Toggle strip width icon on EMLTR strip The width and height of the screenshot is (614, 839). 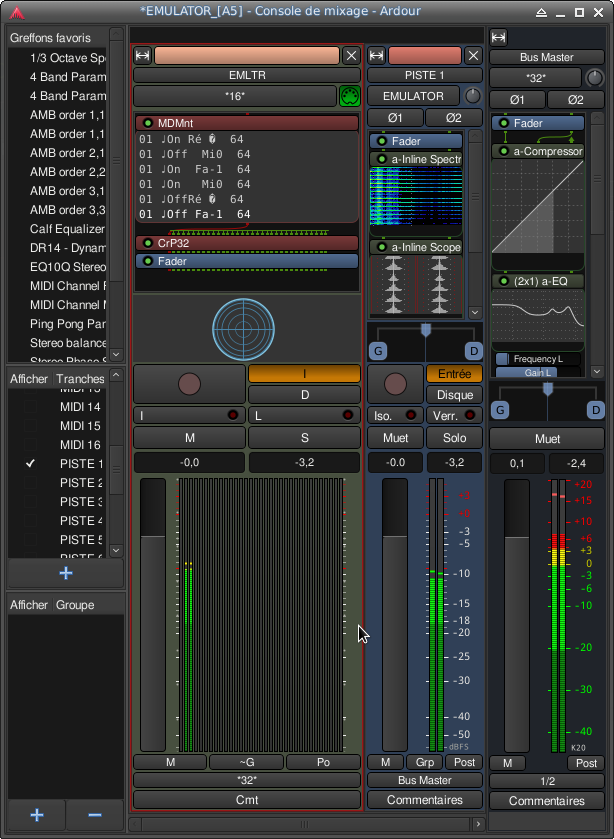142,56
